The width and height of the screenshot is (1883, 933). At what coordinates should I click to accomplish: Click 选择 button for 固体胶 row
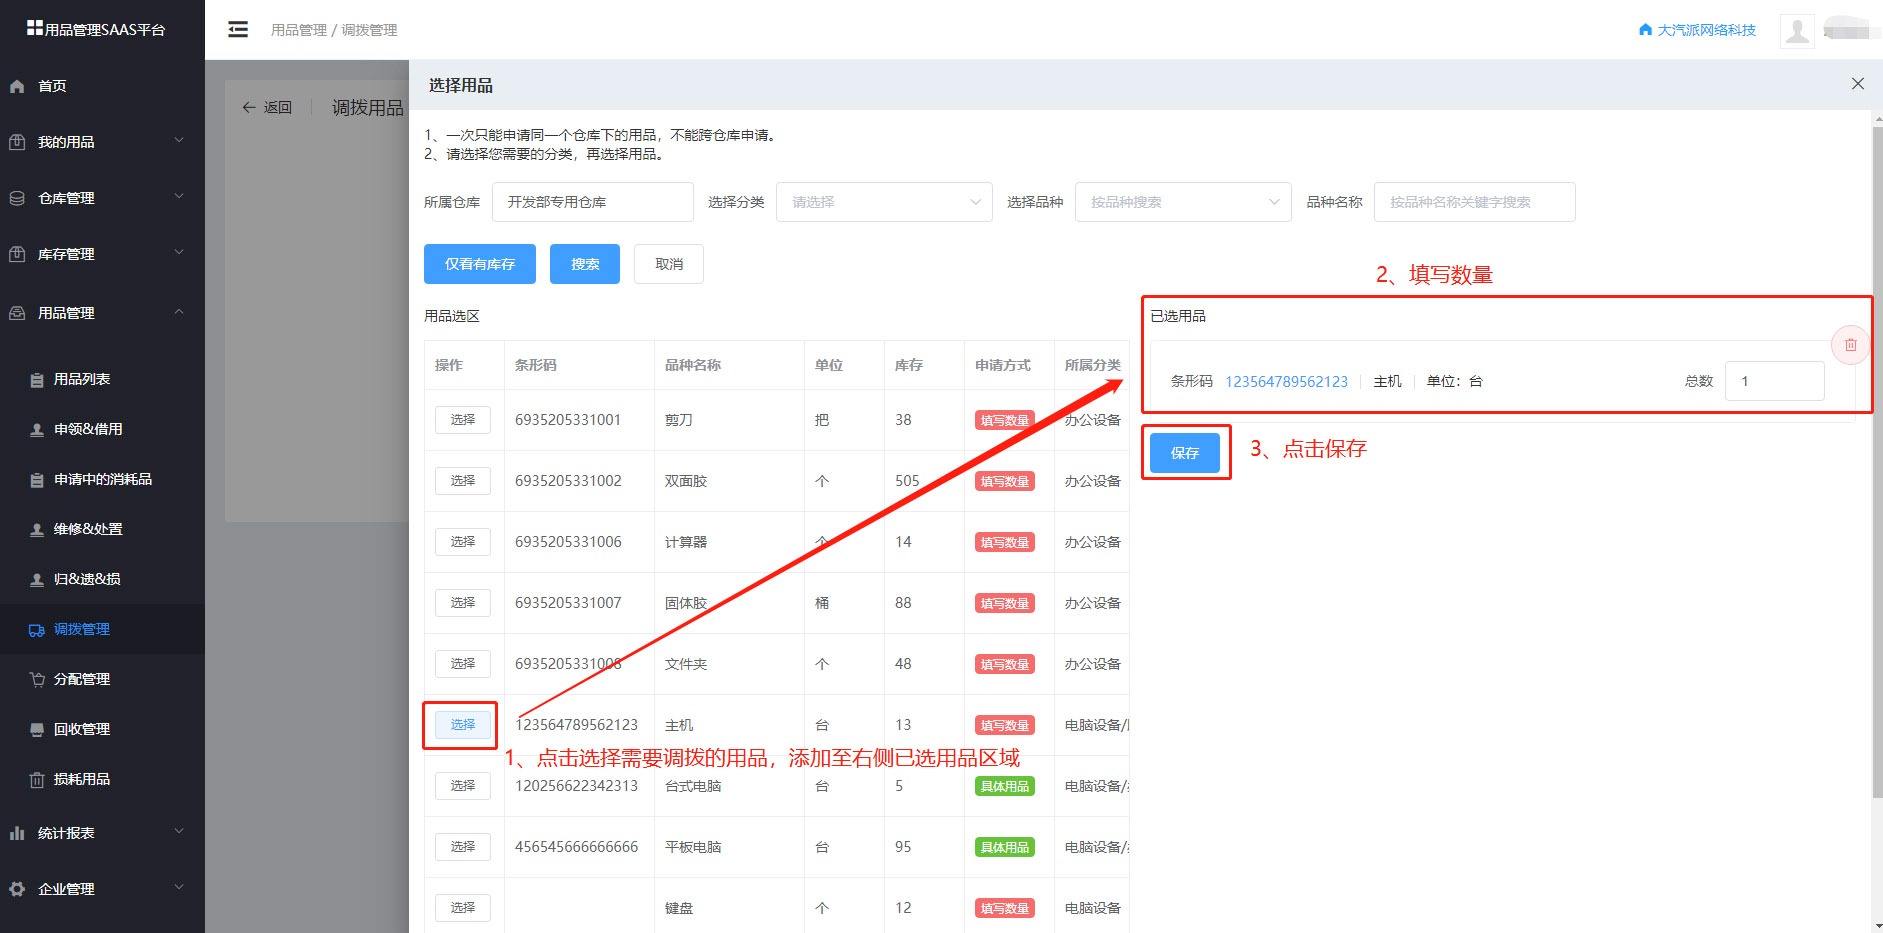(463, 603)
